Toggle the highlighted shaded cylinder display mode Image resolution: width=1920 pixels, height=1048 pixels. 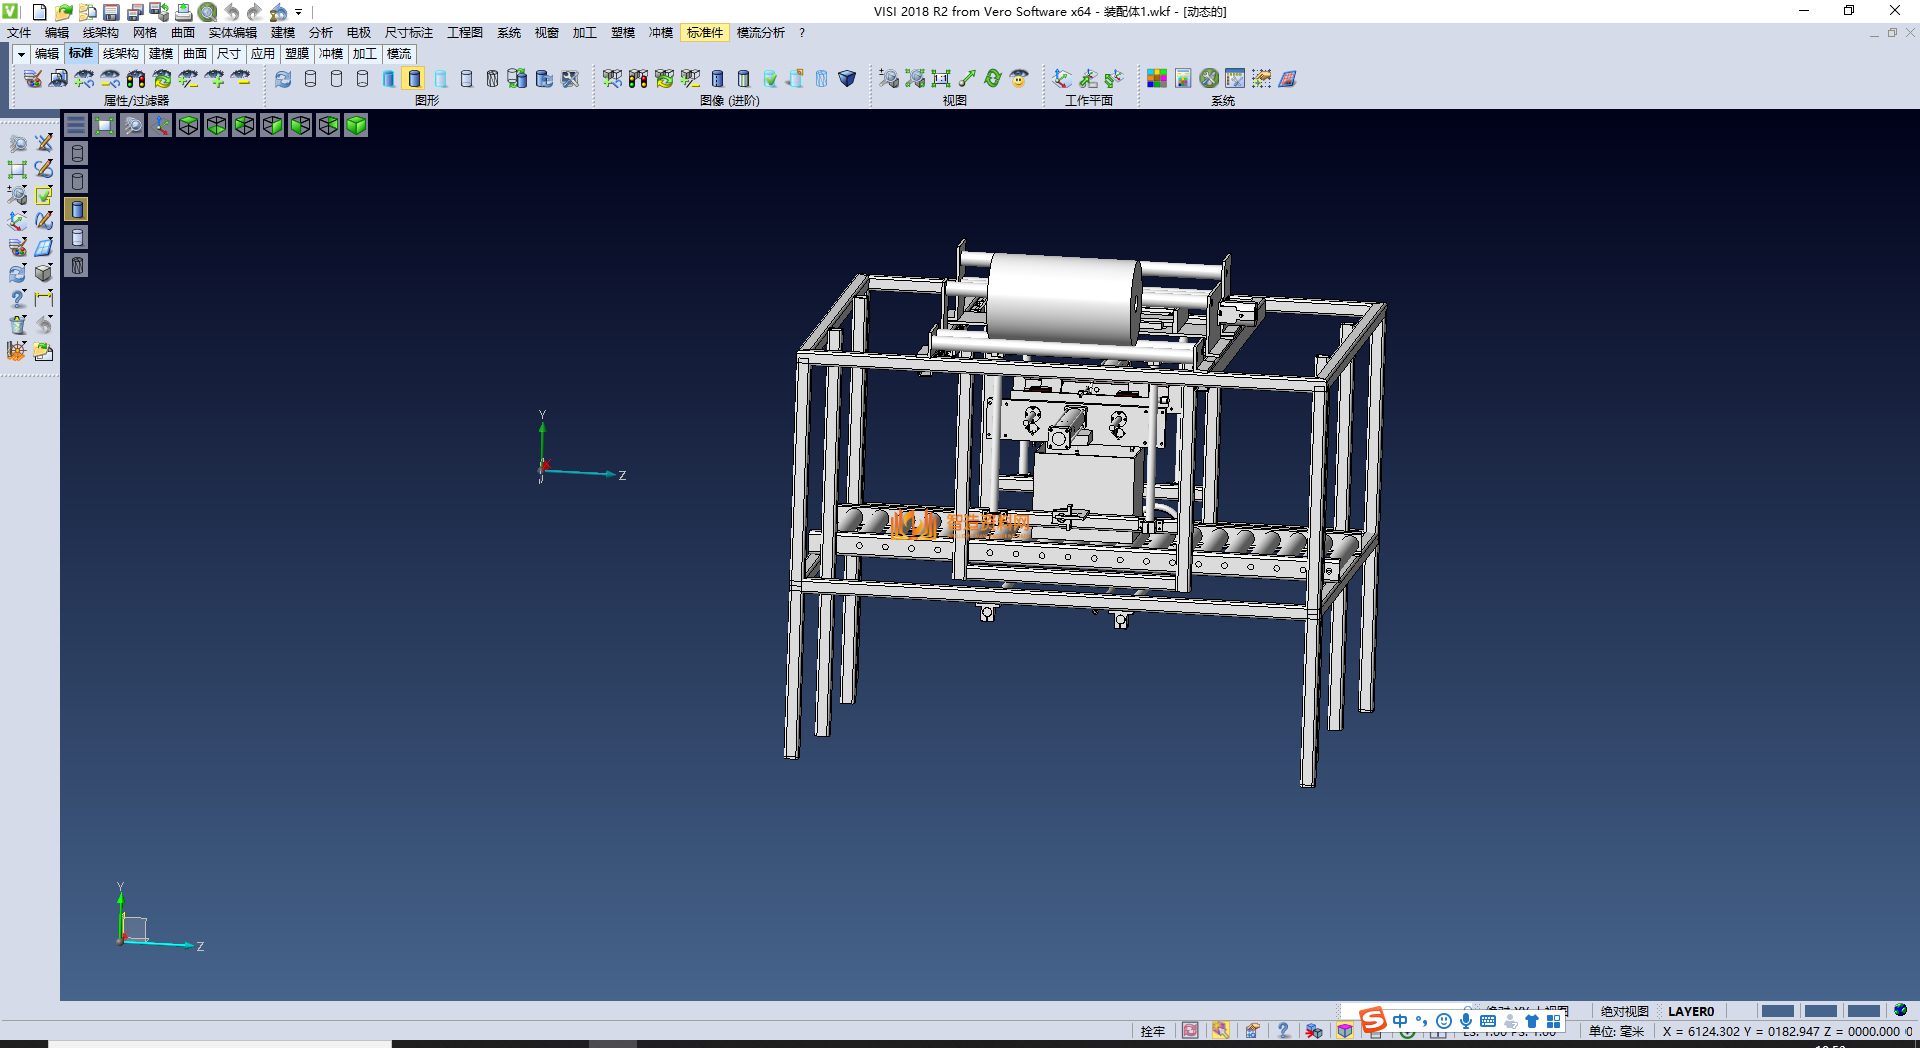click(x=414, y=79)
